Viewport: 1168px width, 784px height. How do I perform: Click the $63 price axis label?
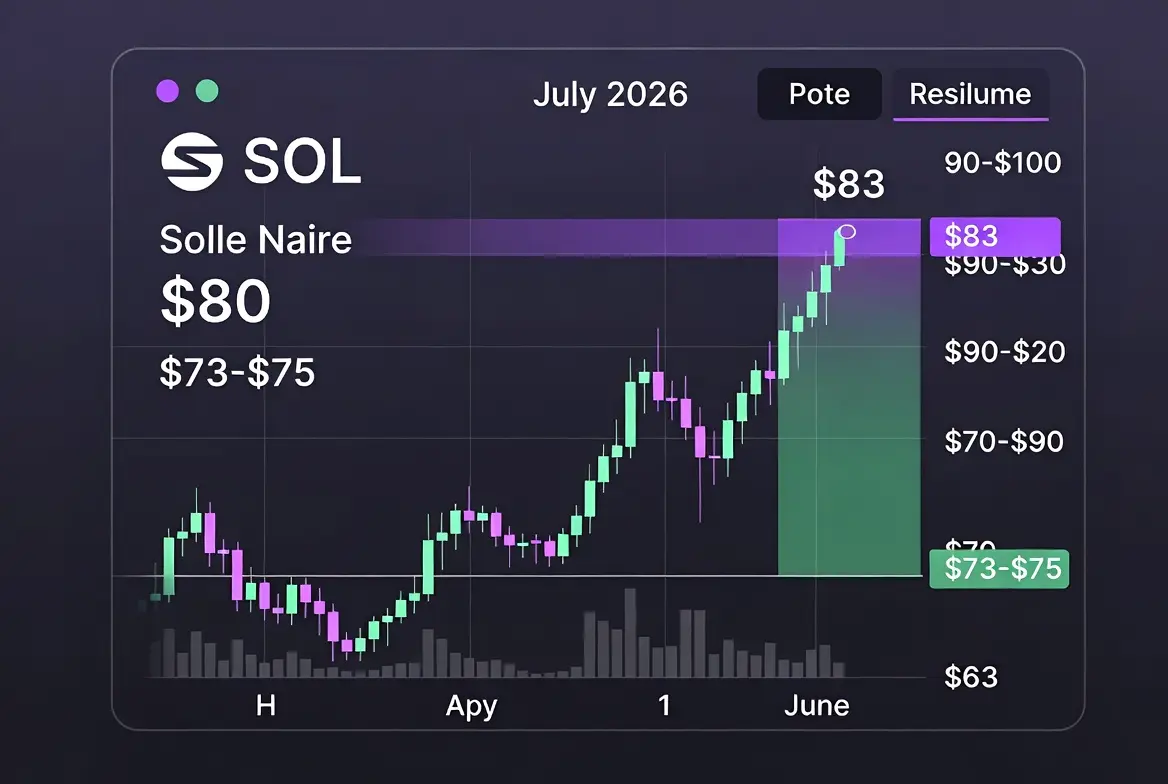pos(971,677)
